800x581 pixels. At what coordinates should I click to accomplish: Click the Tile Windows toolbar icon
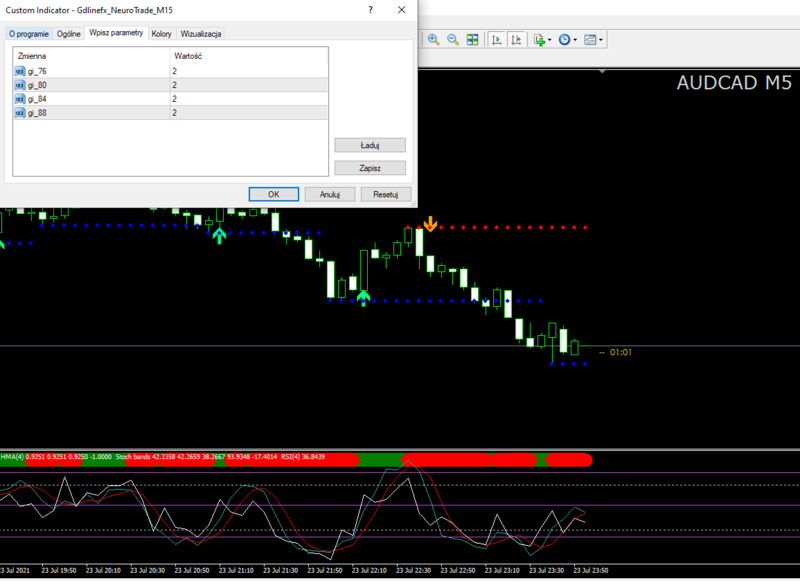click(471, 40)
